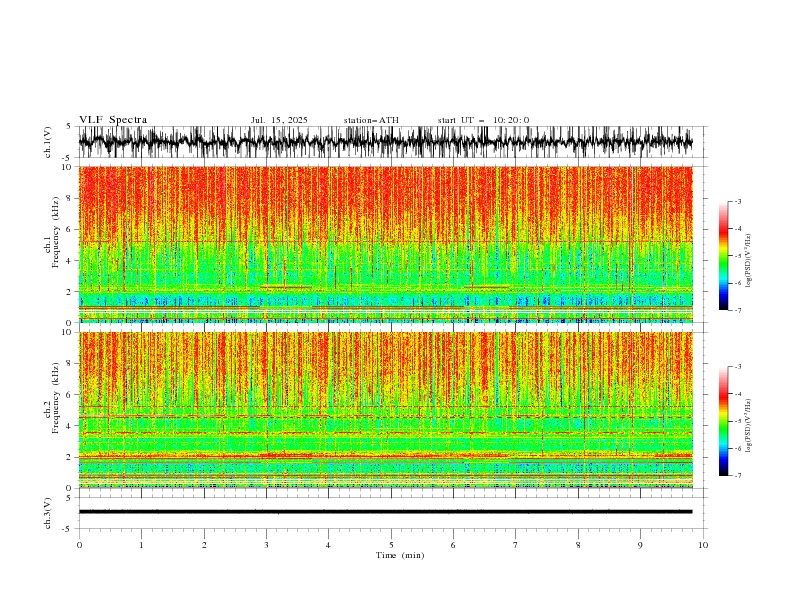The image size is (792, 612).
Task: Click inside the ch.1 frequency spectrogram
Action: coord(385,244)
